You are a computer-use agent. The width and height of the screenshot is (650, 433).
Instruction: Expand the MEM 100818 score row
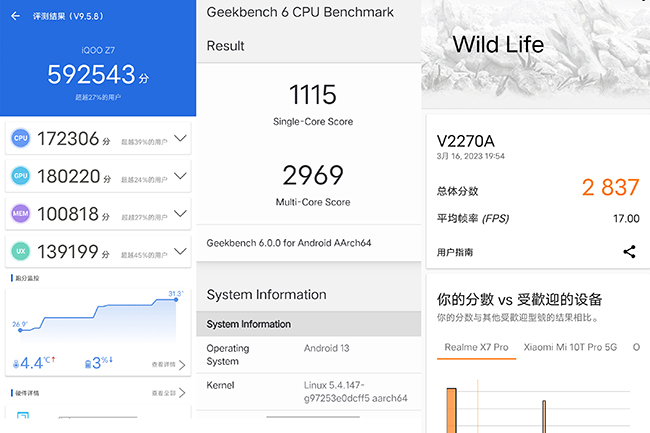point(180,213)
